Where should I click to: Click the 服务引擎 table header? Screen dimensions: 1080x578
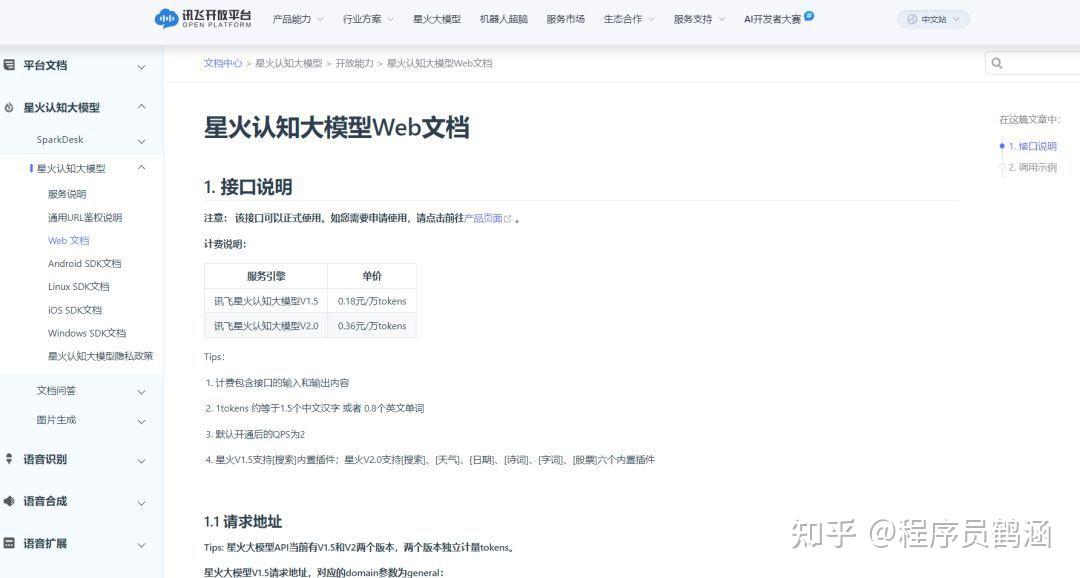(266, 276)
